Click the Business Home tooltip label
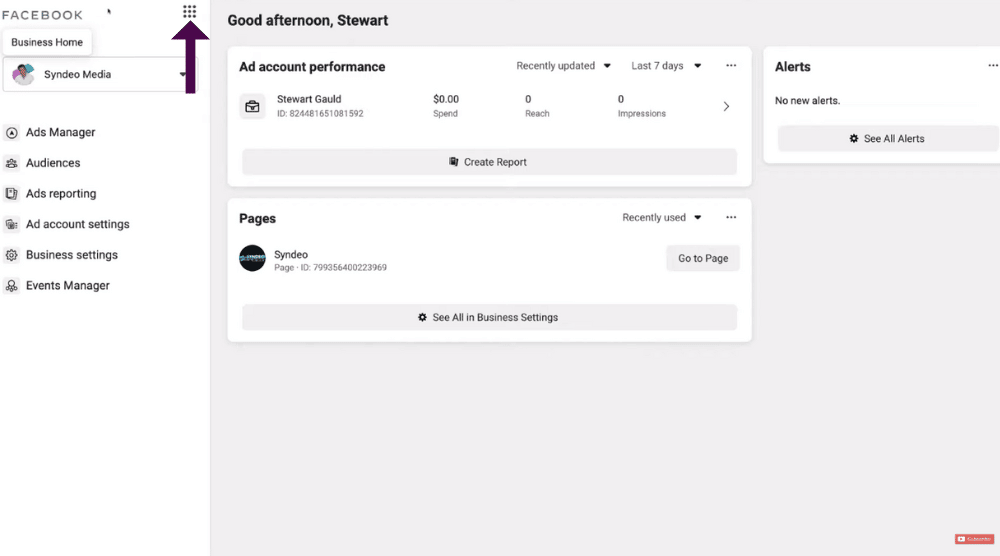This screenshot has height=556, width=1000. (47, 42)
